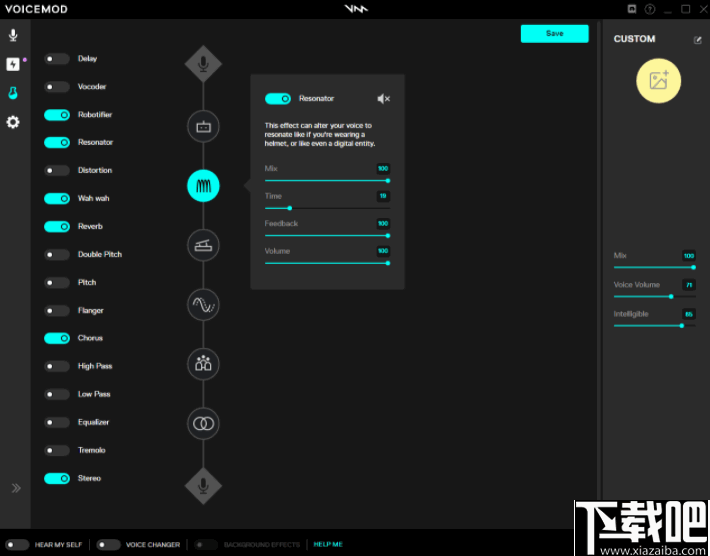Open the HELP ME link

point(328,544)
